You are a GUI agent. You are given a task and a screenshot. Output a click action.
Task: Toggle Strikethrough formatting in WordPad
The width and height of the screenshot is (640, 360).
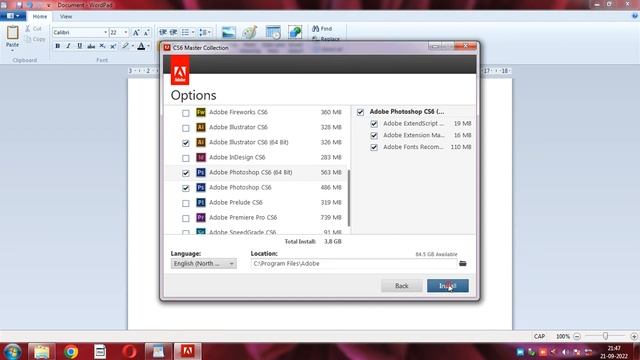tap(91, 46)
